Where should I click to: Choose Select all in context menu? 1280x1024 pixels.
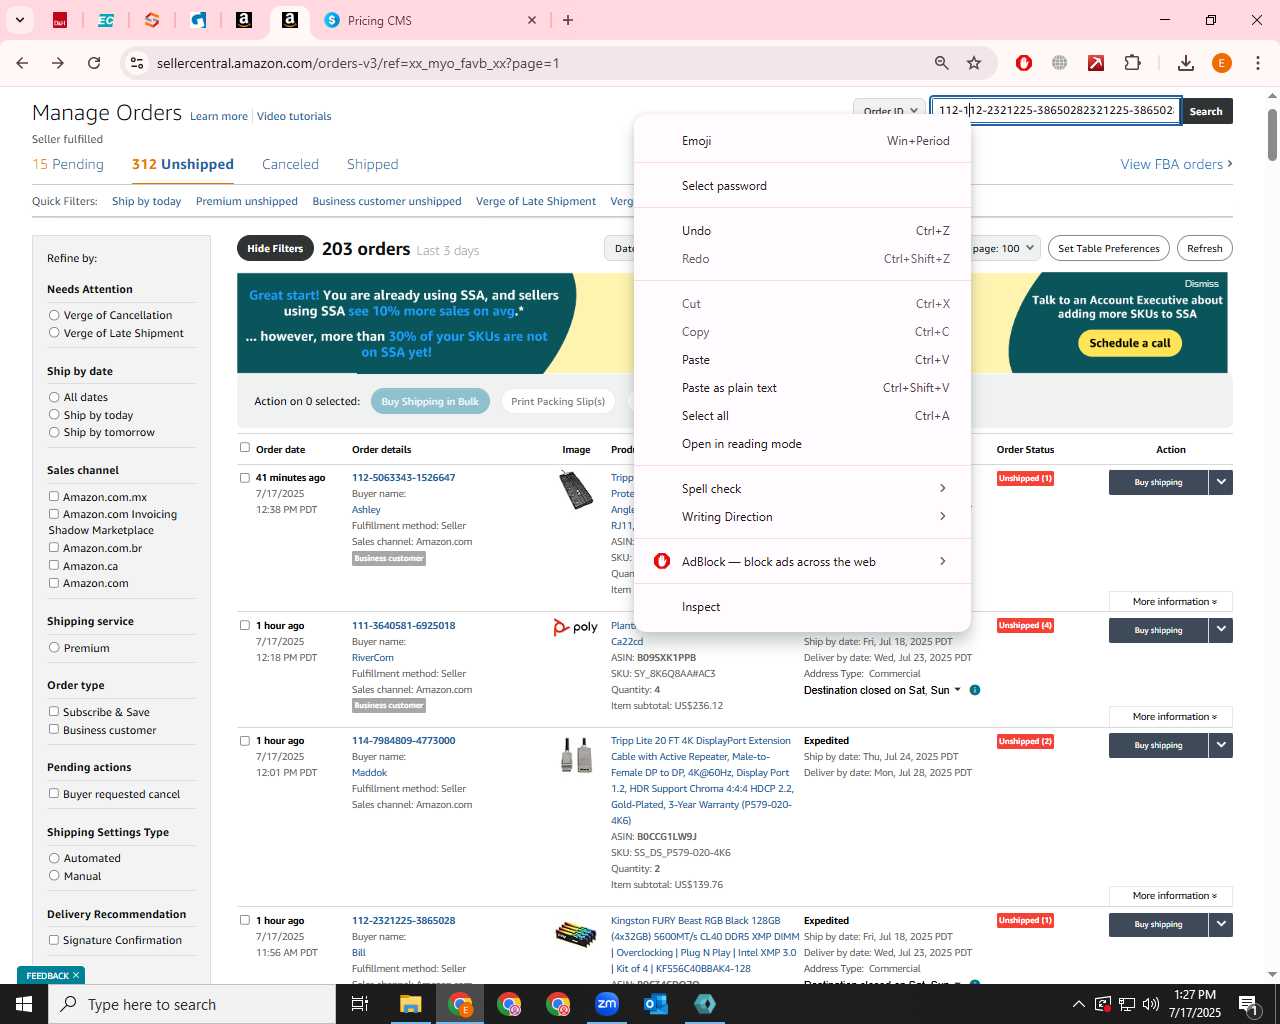coord(802,415)
